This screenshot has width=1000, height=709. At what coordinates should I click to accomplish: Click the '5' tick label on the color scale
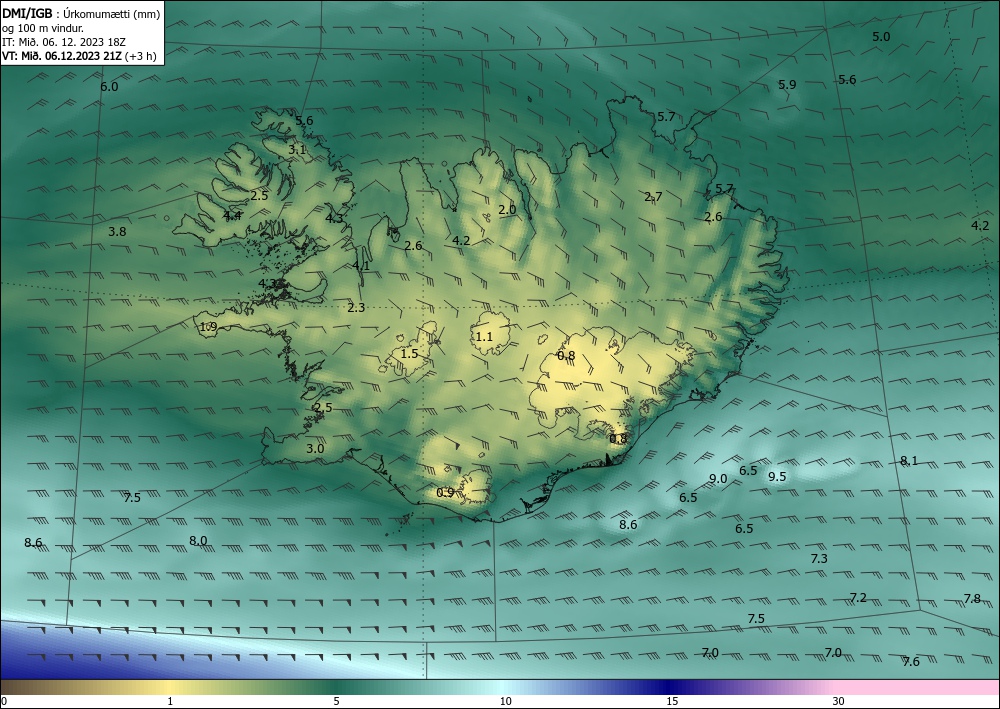pos(336,701)
